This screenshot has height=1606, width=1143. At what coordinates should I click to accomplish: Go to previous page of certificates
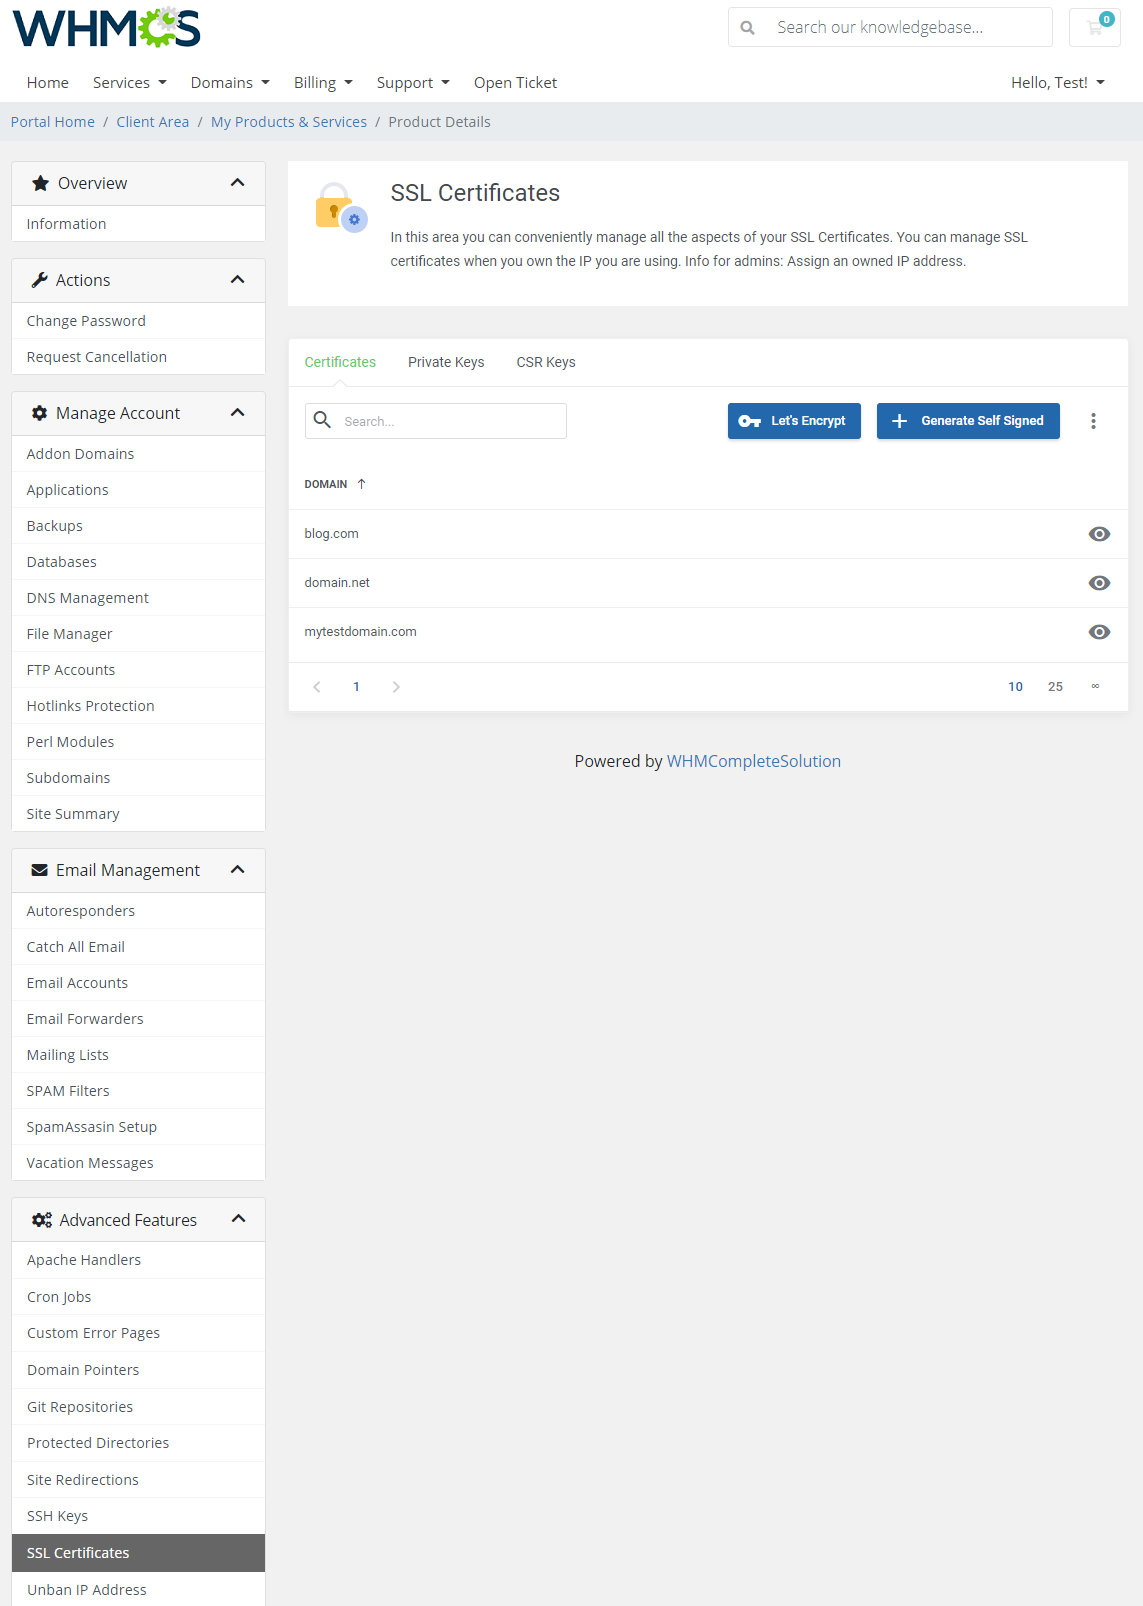pos(317,687)
